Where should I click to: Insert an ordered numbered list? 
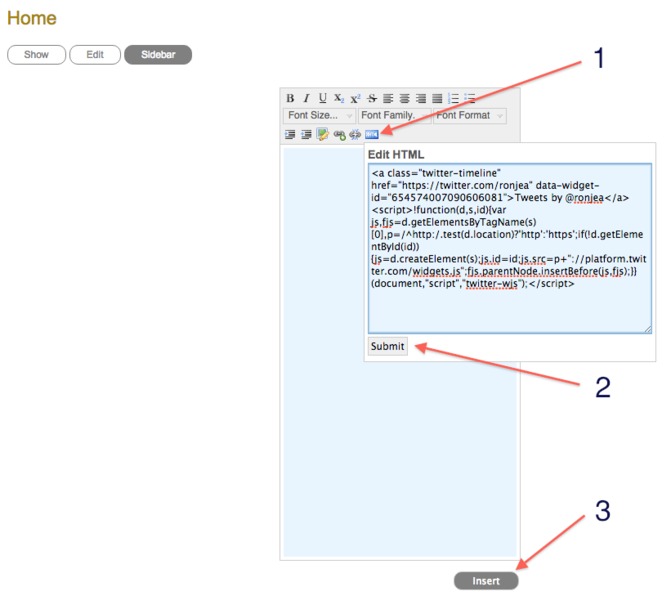453,98
